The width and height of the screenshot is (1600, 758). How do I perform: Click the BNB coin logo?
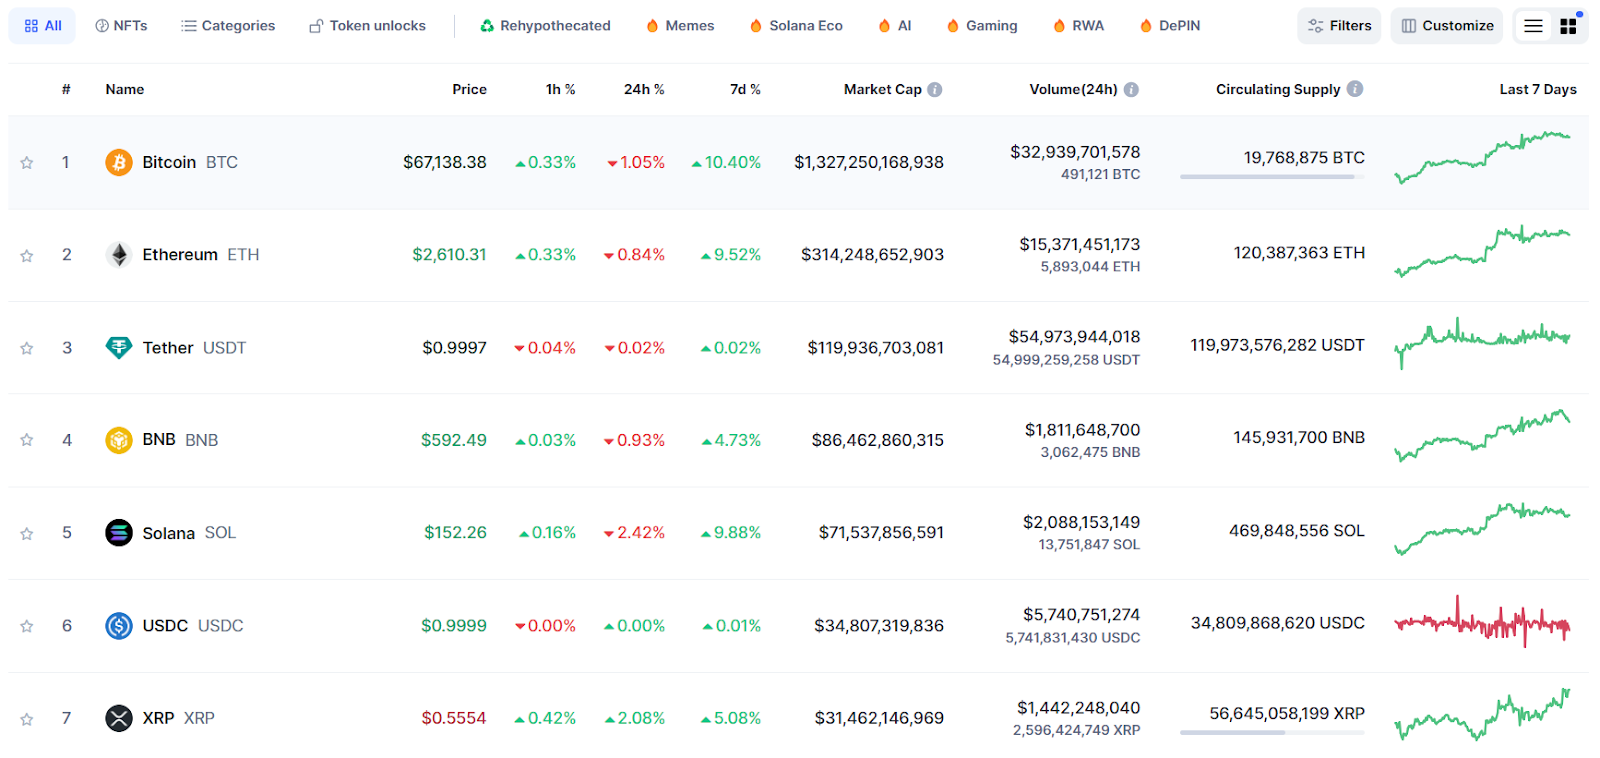coord(119,440)
